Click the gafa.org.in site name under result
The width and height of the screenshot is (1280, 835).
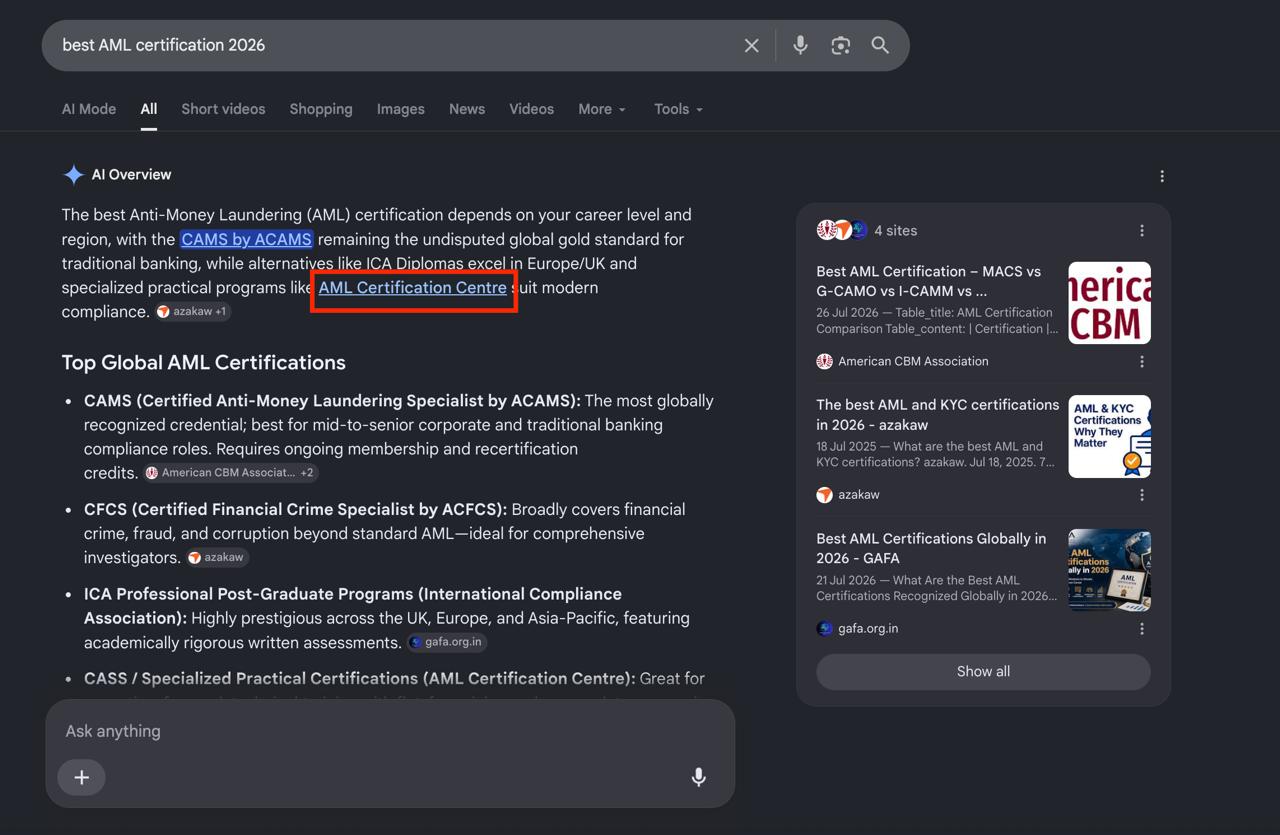(x=868, y=628)
